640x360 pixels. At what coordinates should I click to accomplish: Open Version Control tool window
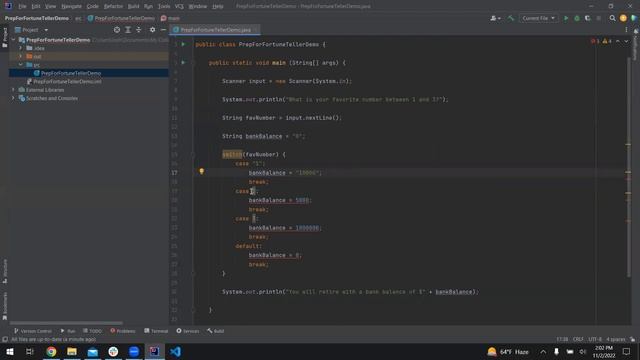[x=33, y=331]
